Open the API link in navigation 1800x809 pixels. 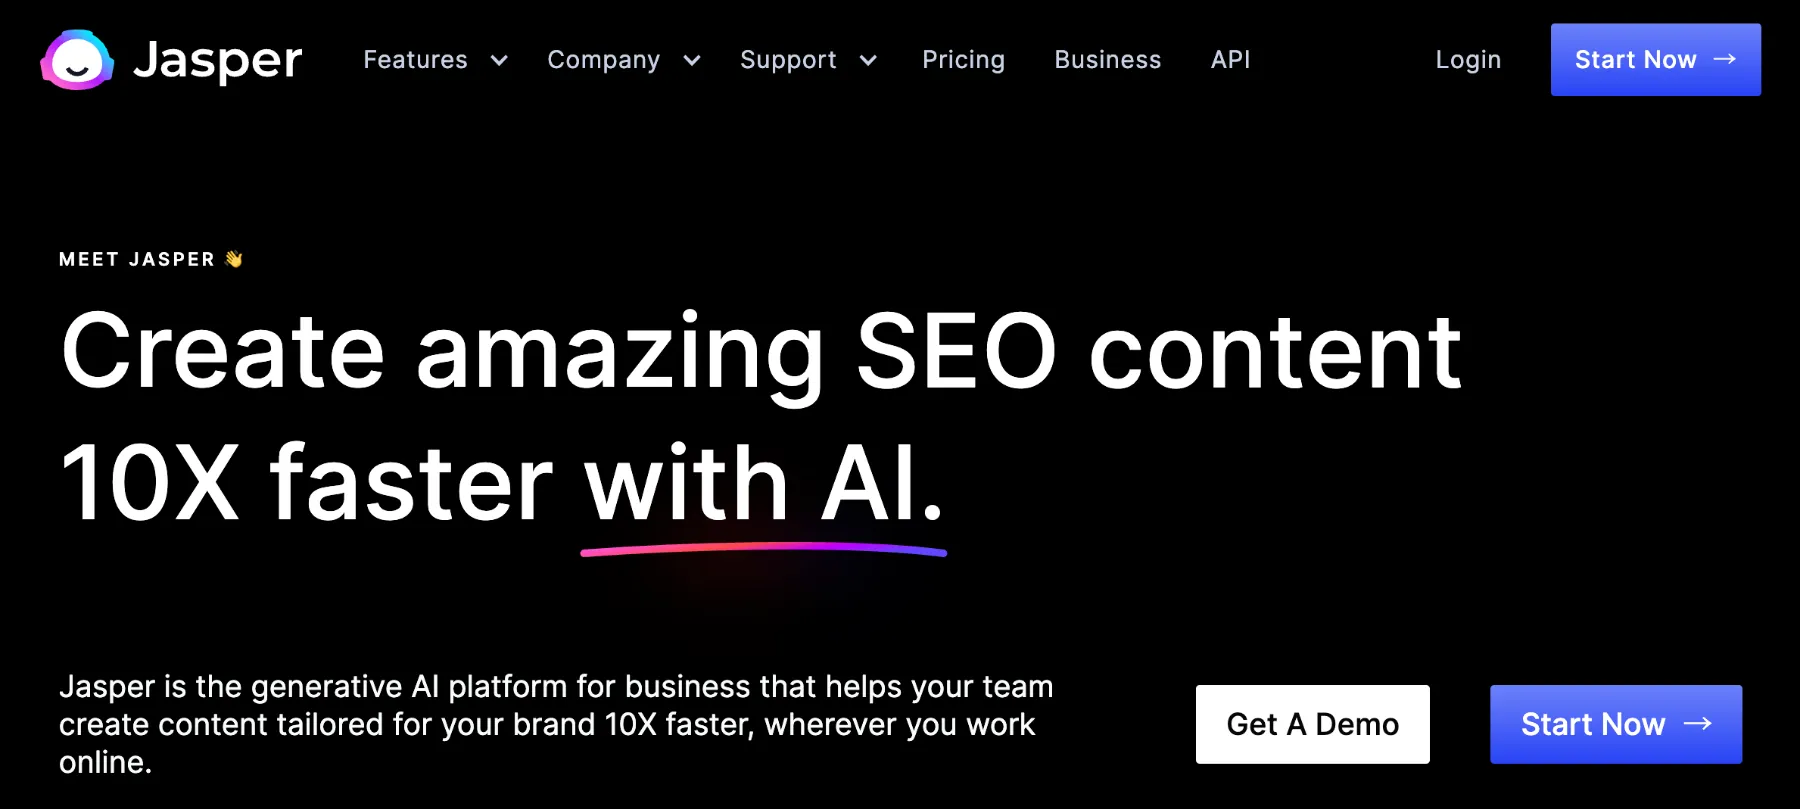[x=1231, y=60]
